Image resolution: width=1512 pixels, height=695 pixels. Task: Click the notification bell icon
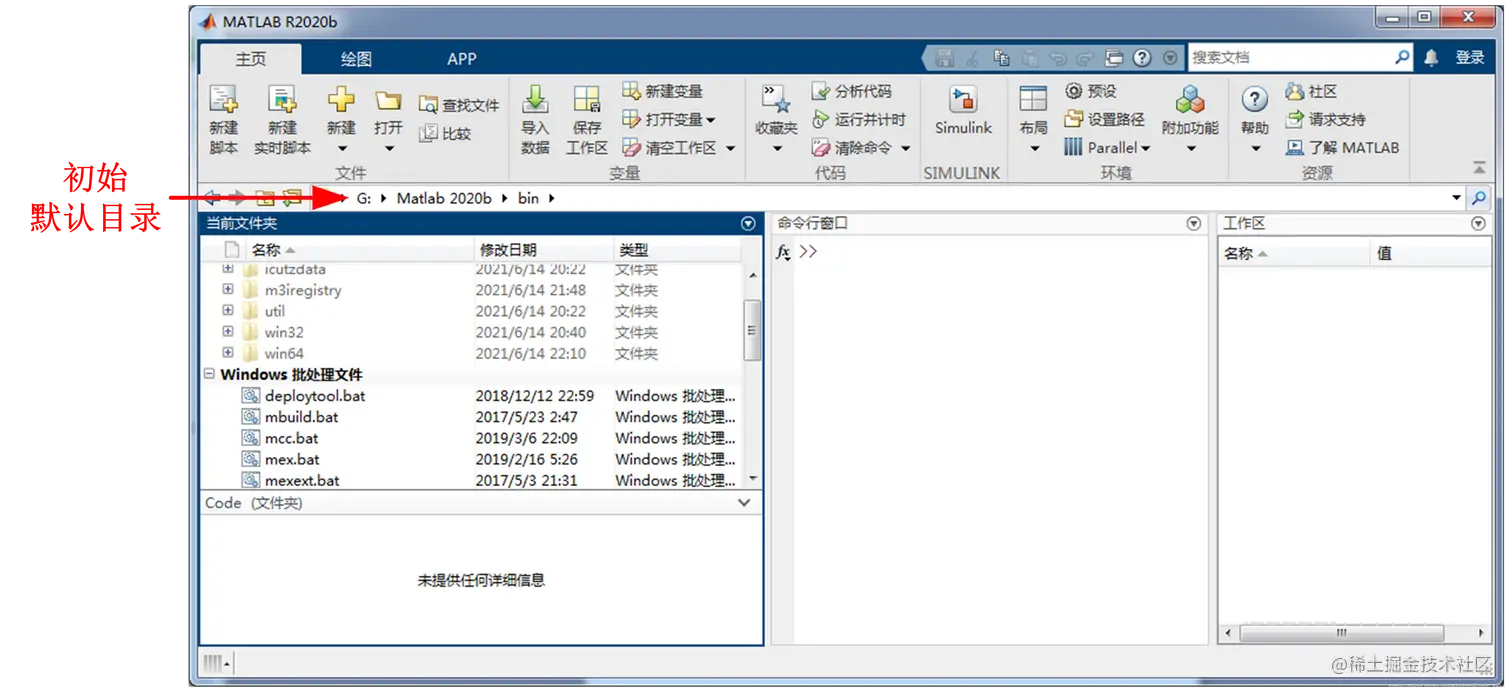pos(1431,58)
